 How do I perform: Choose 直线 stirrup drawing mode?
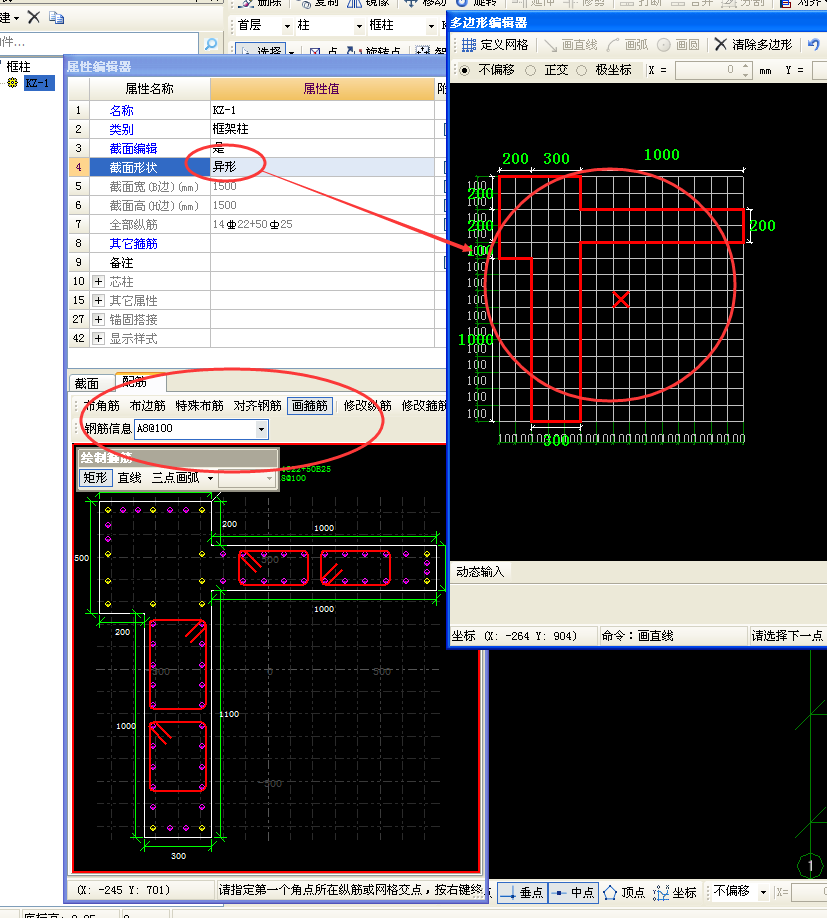(x=129, y=478)
